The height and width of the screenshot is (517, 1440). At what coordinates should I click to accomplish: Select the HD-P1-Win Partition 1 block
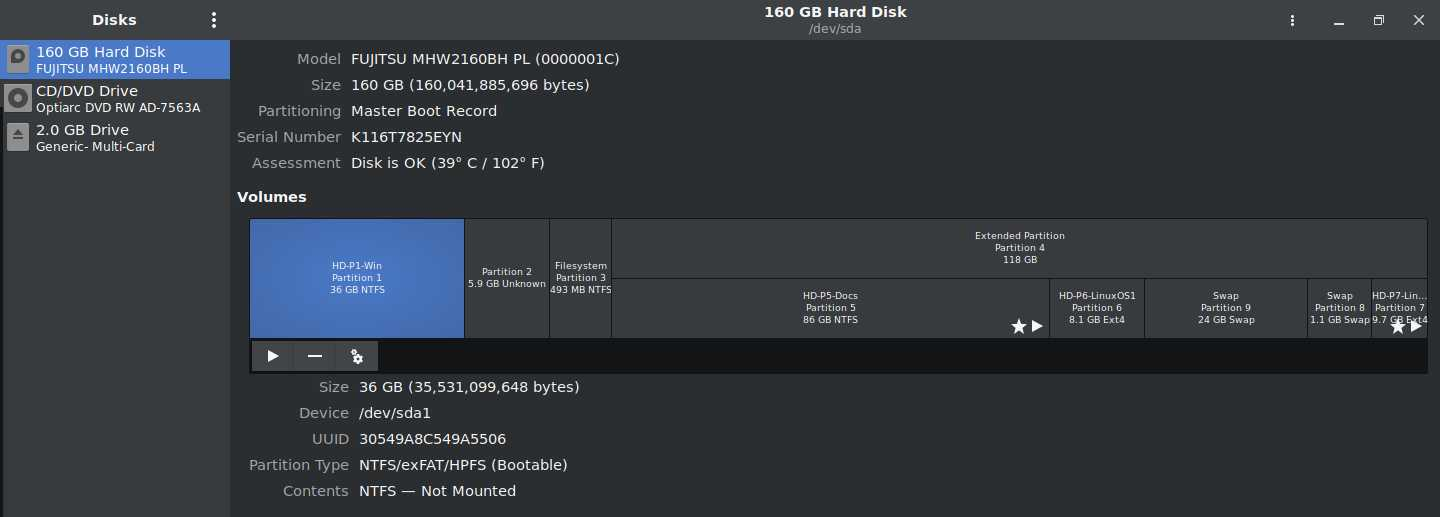click(357, 278)
